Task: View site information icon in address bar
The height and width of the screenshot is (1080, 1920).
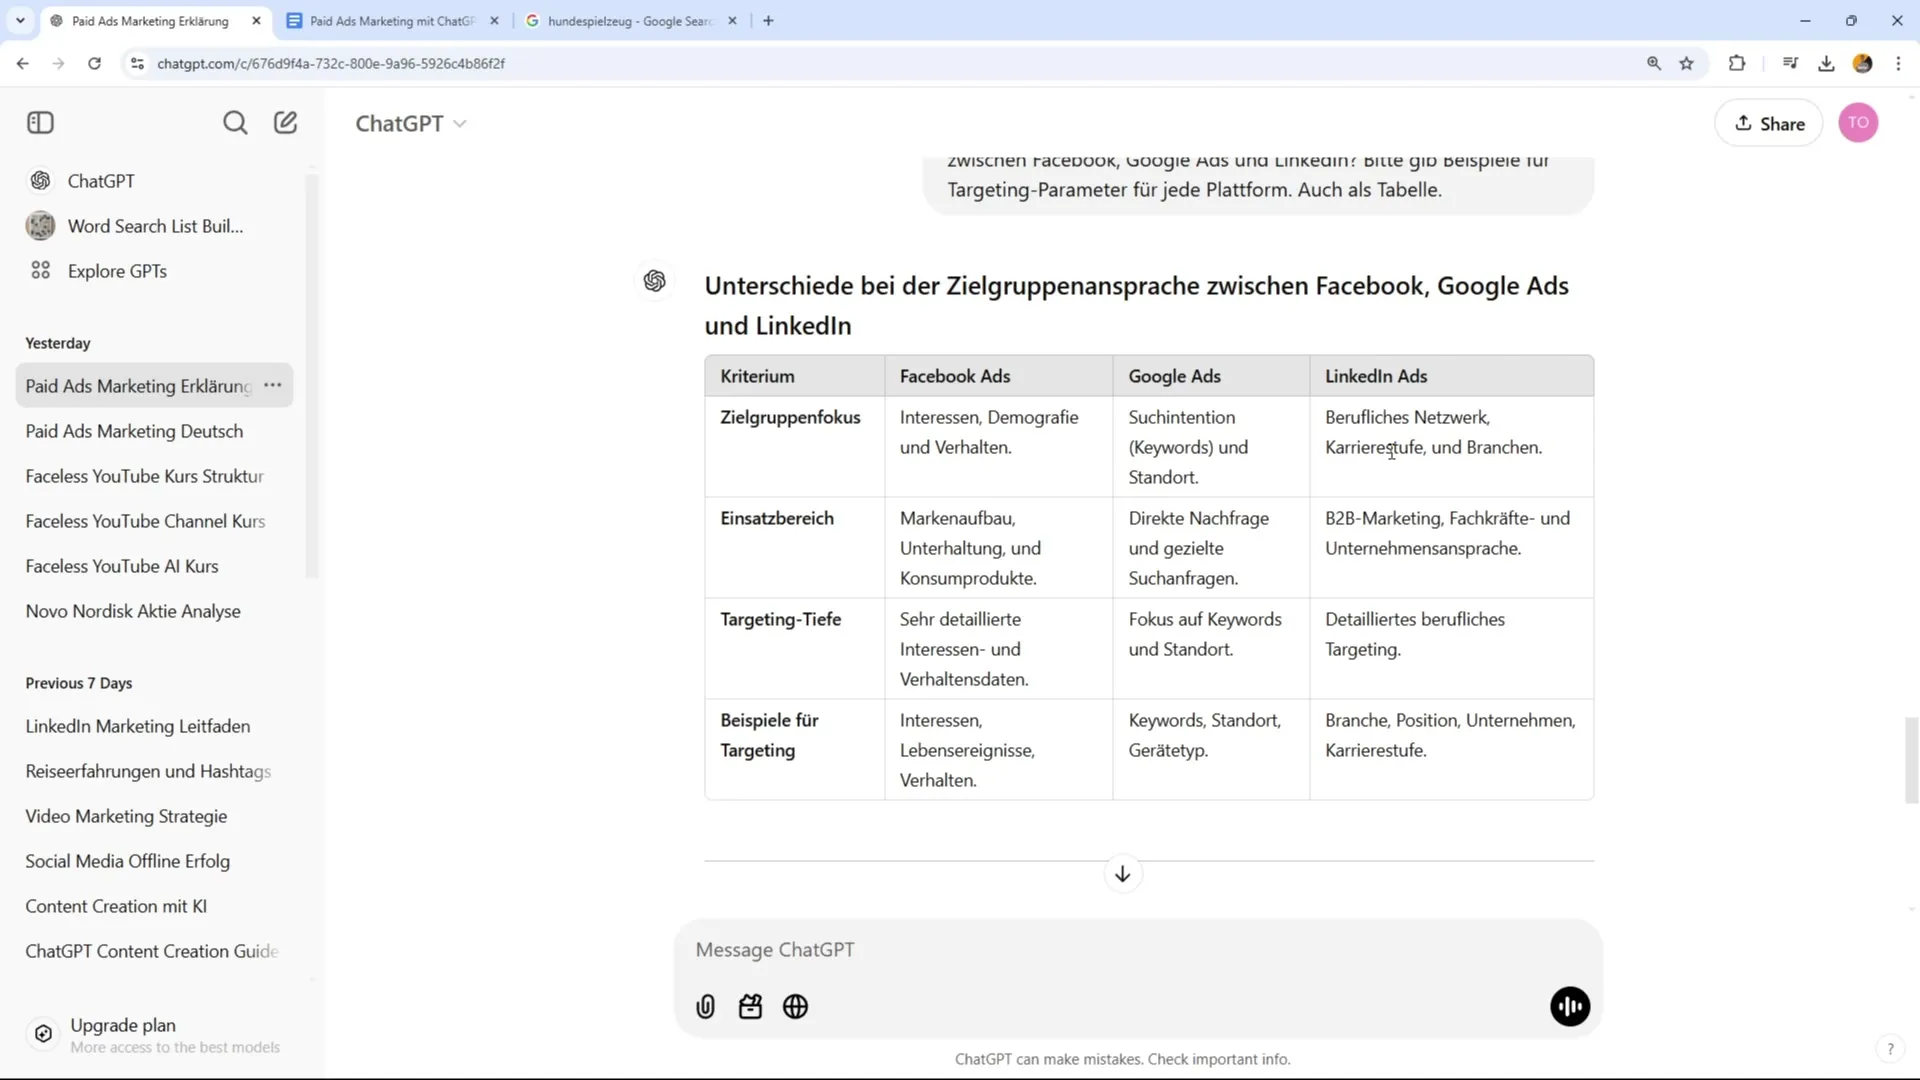Action: (x=137, y=63)
